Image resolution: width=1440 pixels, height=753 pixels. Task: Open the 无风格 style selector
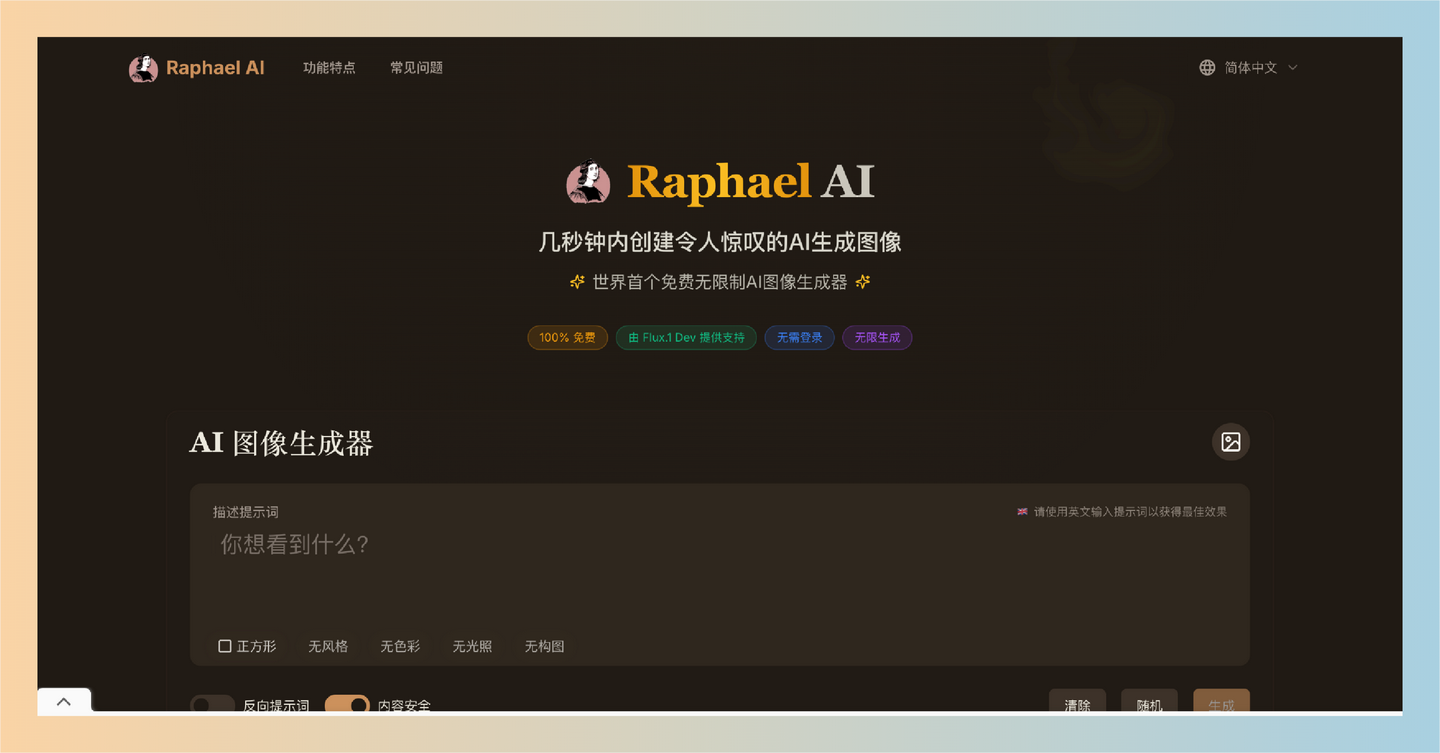coord(328,646)
